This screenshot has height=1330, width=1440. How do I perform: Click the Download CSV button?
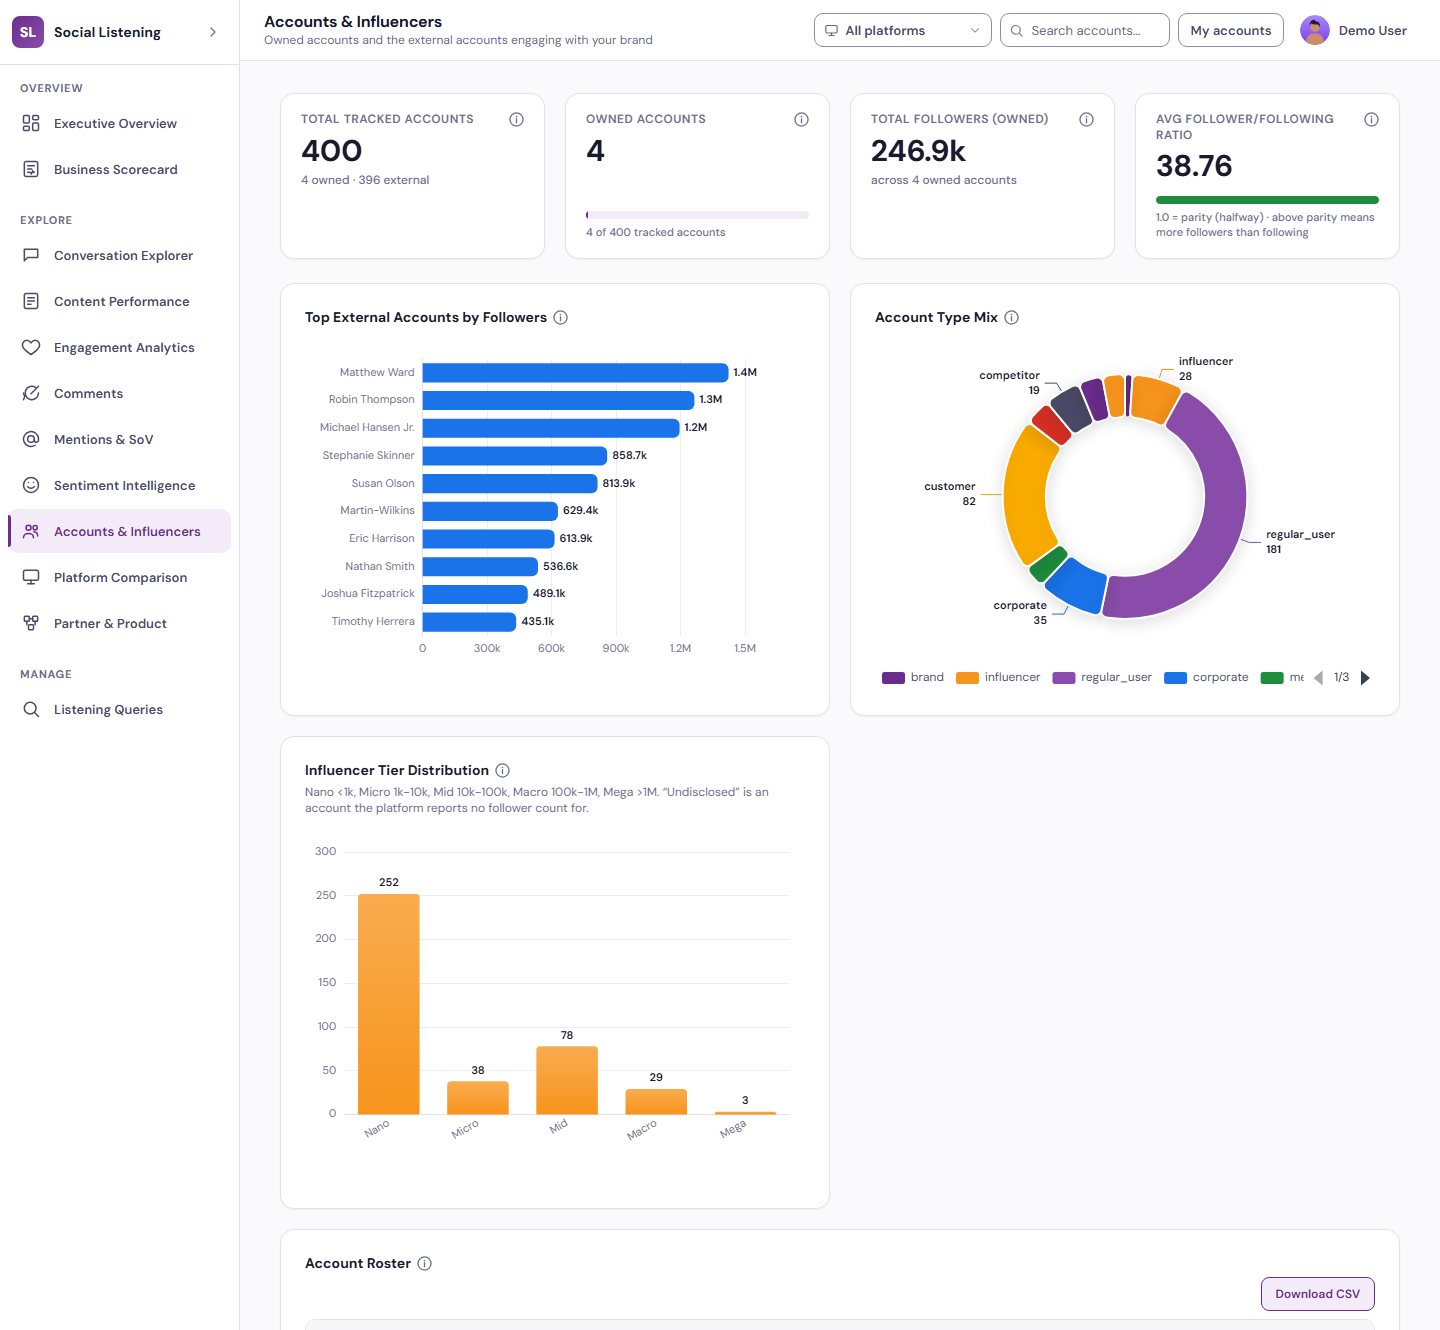coord(1317,1293)
